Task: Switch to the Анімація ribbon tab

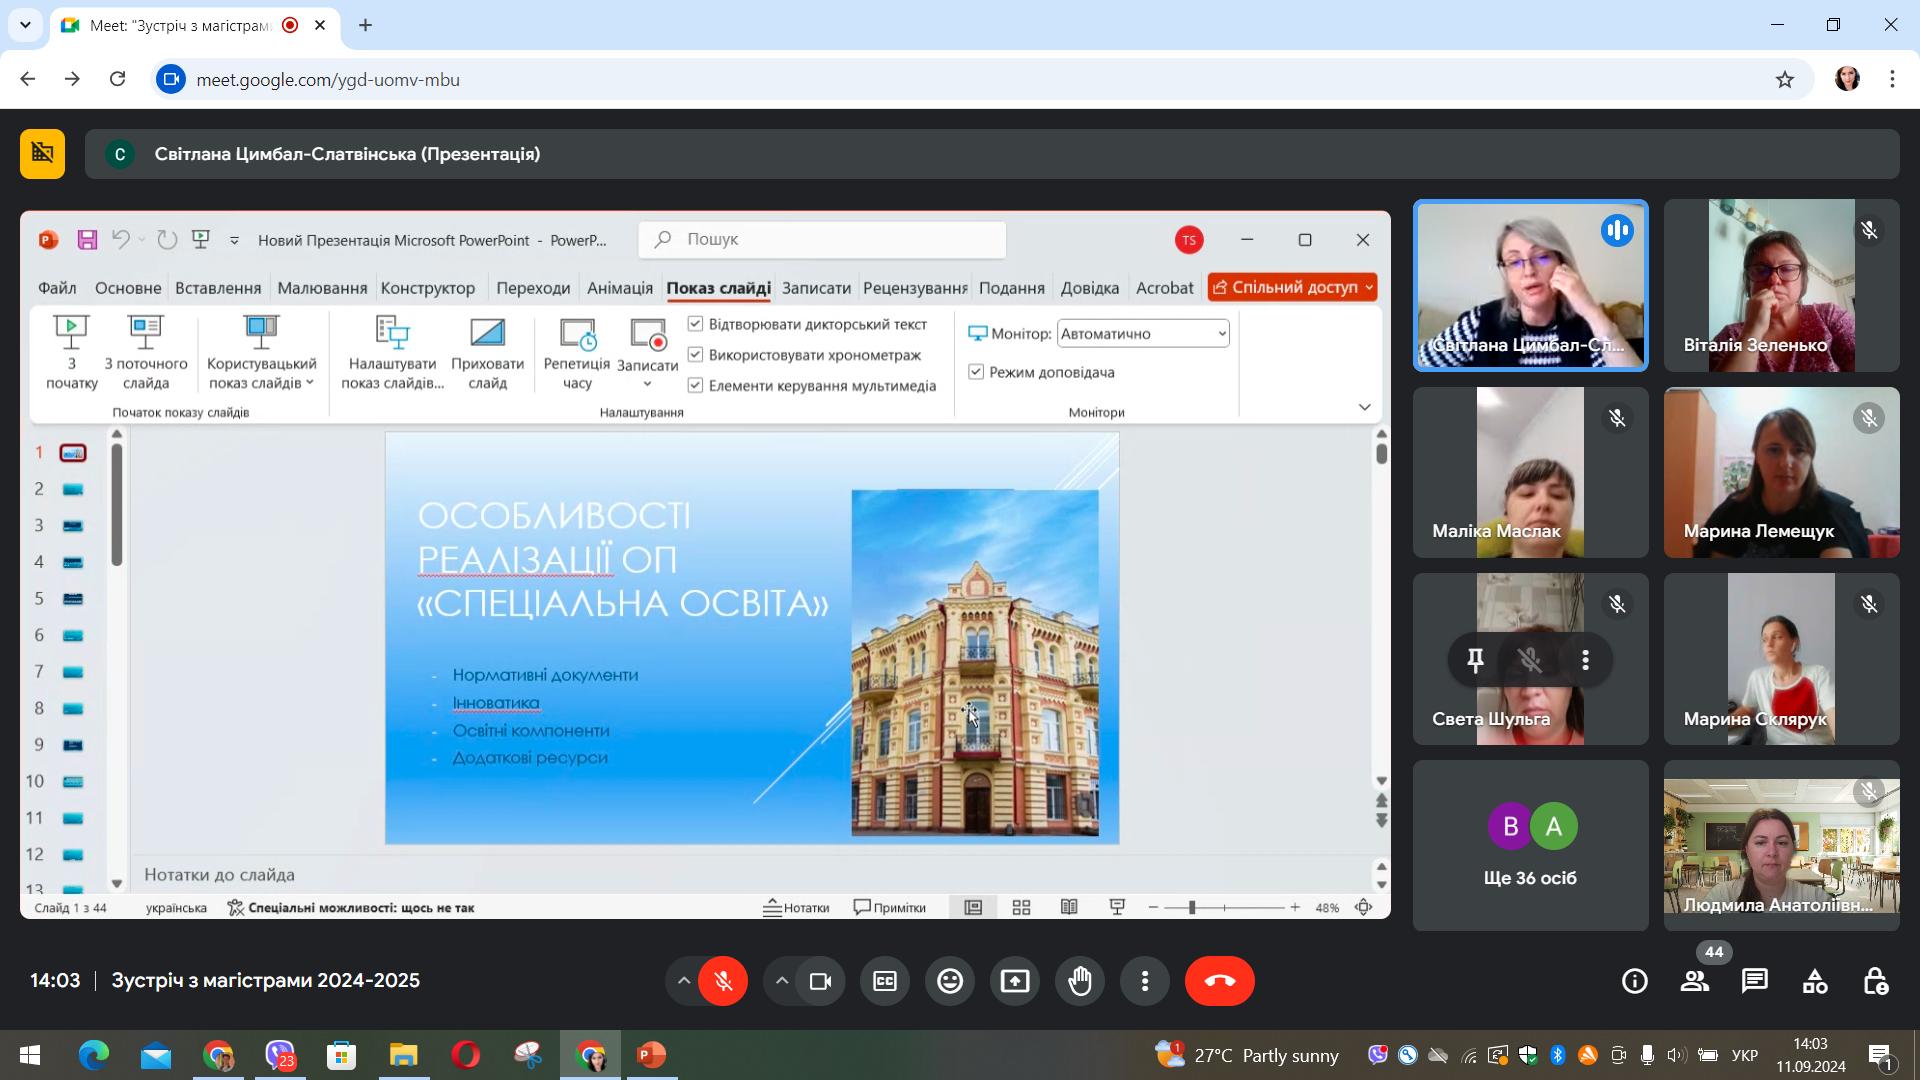Action: pos(620,288)
